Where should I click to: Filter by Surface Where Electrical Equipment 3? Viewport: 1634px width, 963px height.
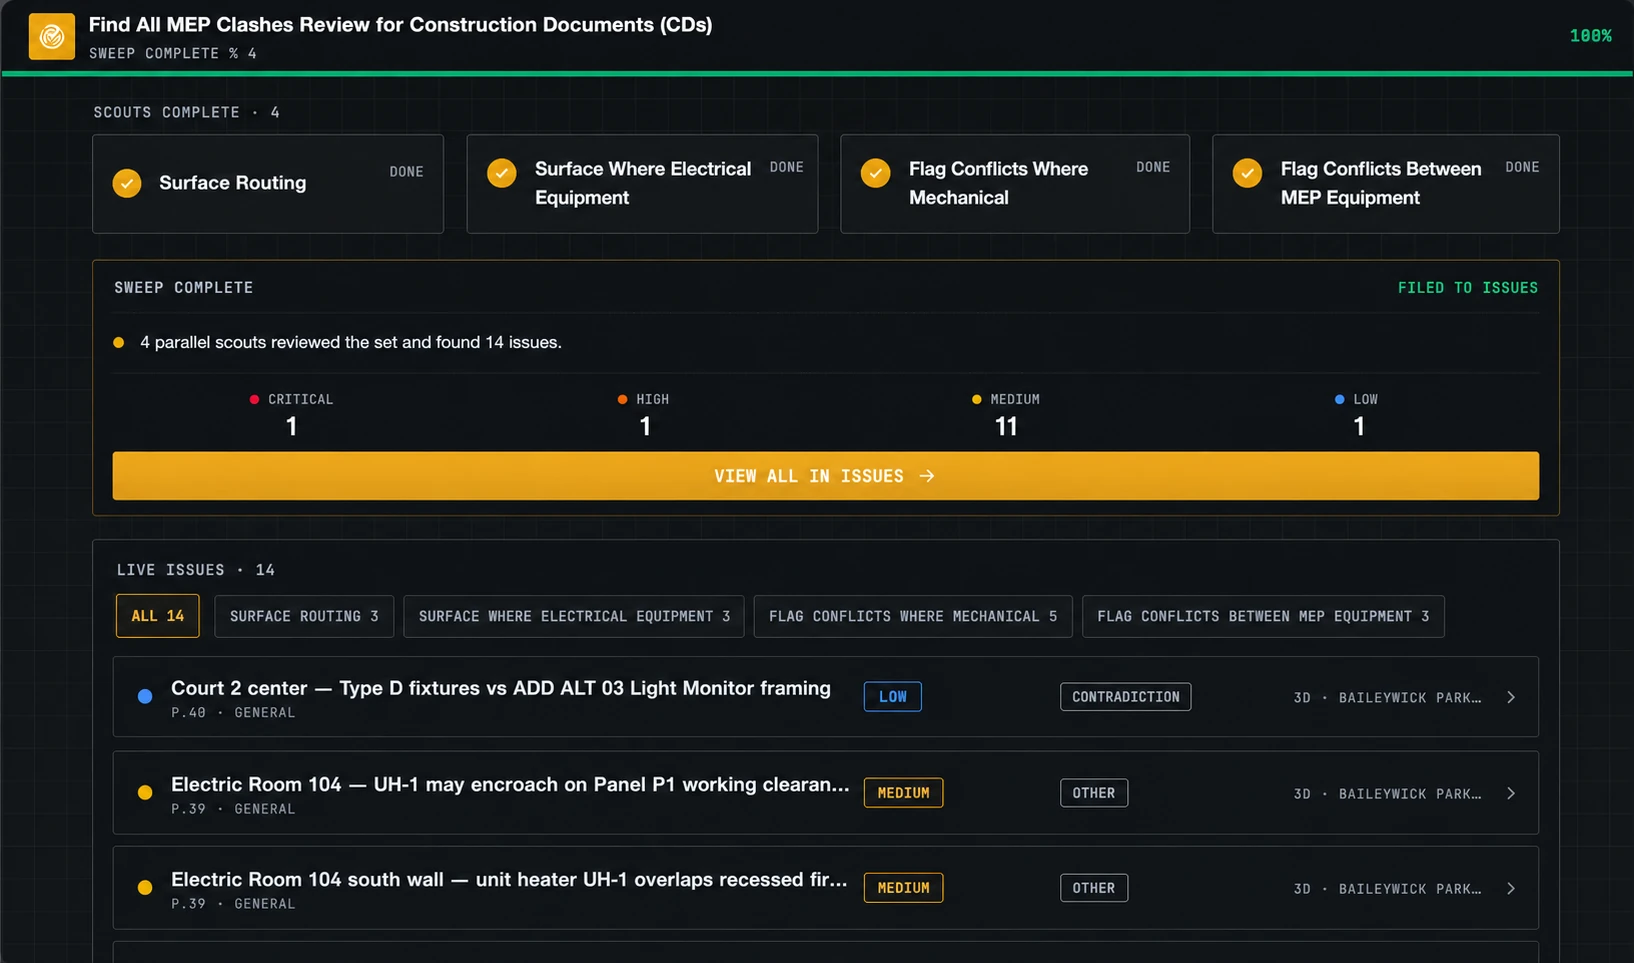pos(574,616)
